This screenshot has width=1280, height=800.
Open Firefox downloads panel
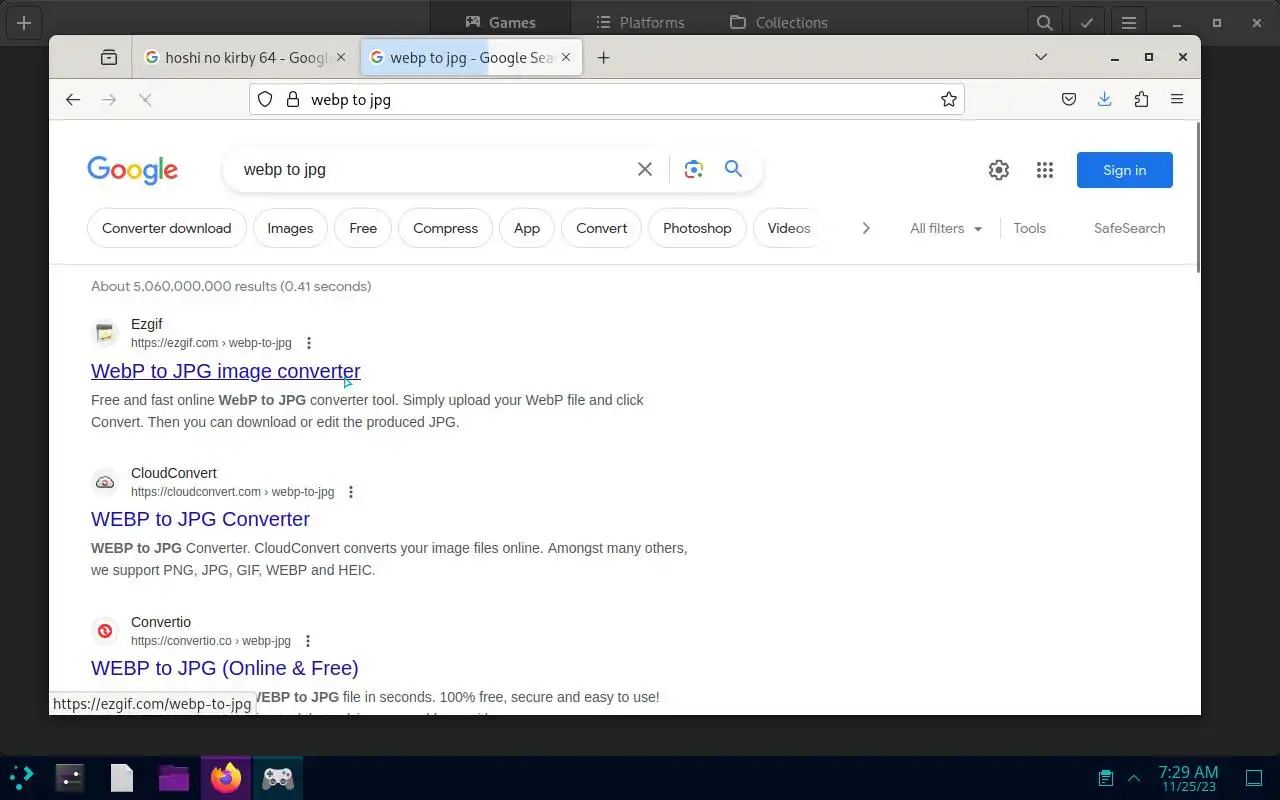1104,99
